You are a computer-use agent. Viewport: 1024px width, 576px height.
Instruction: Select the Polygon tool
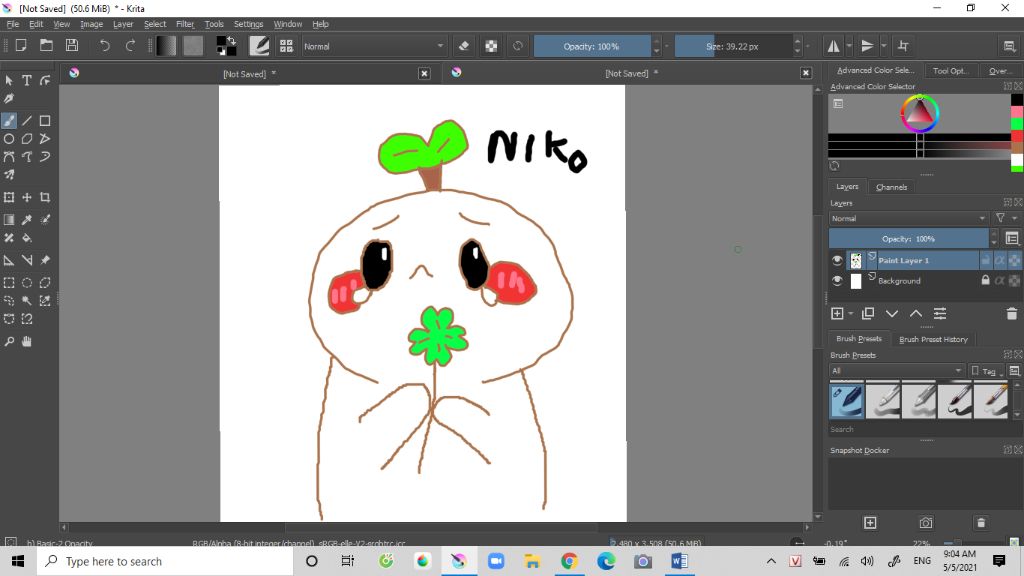click(27, 138)
